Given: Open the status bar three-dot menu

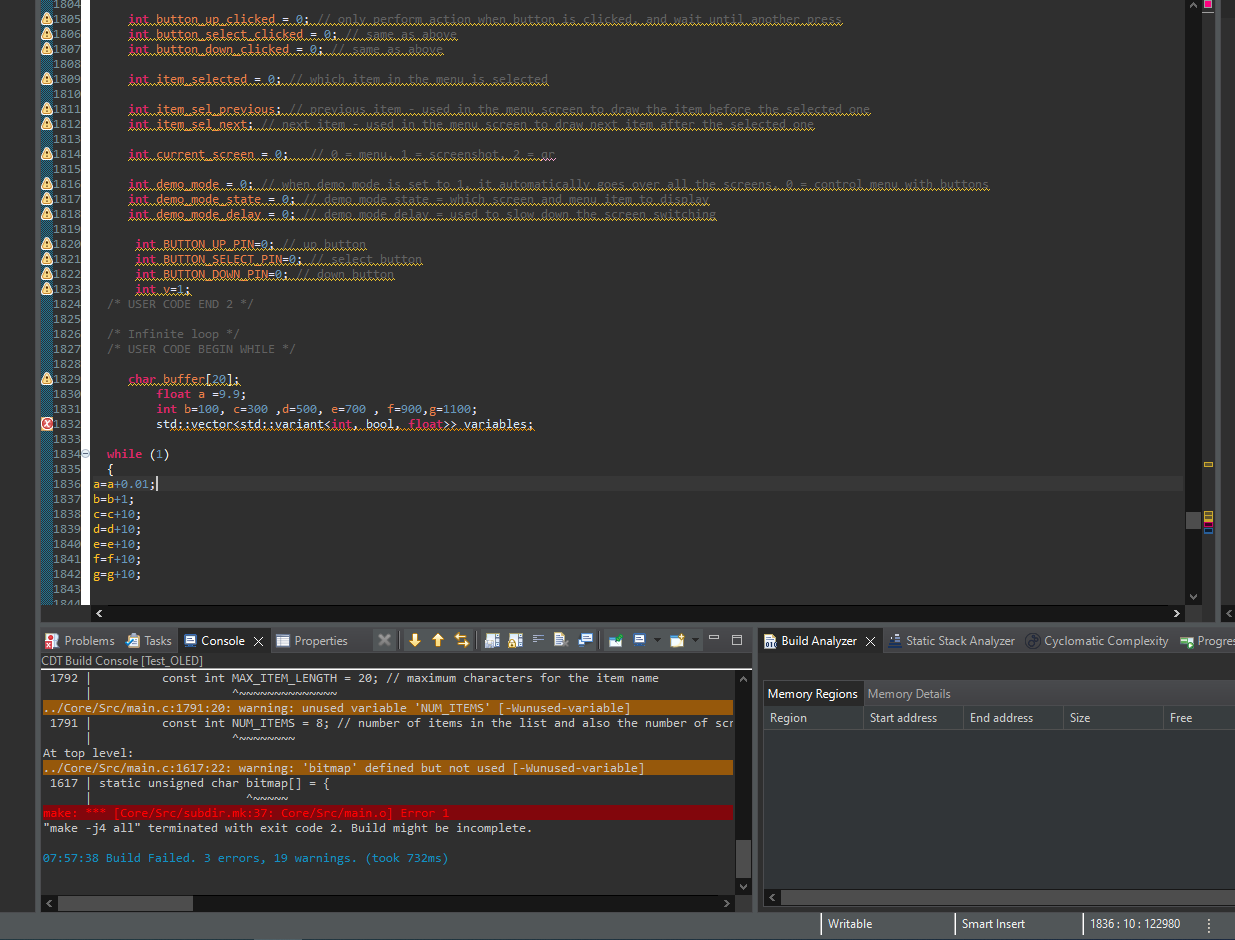Looking at the screenshot, I should pyautogui.click(x=1209, y=924).
